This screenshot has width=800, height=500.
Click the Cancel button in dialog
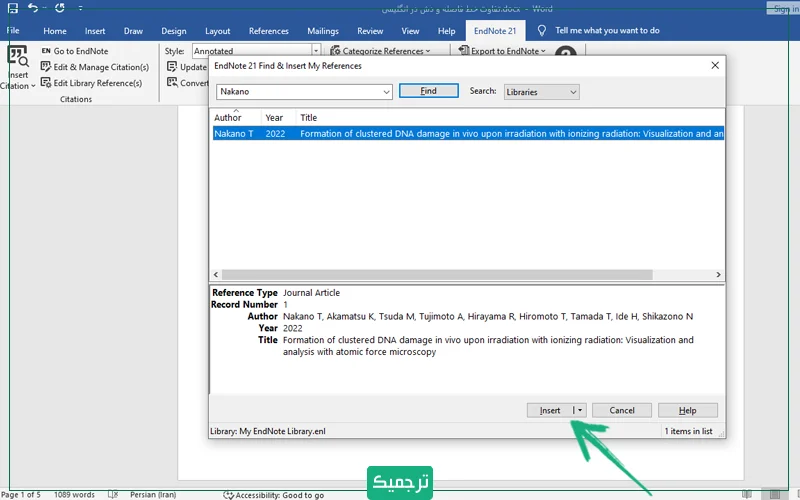[x=622, y=410]
